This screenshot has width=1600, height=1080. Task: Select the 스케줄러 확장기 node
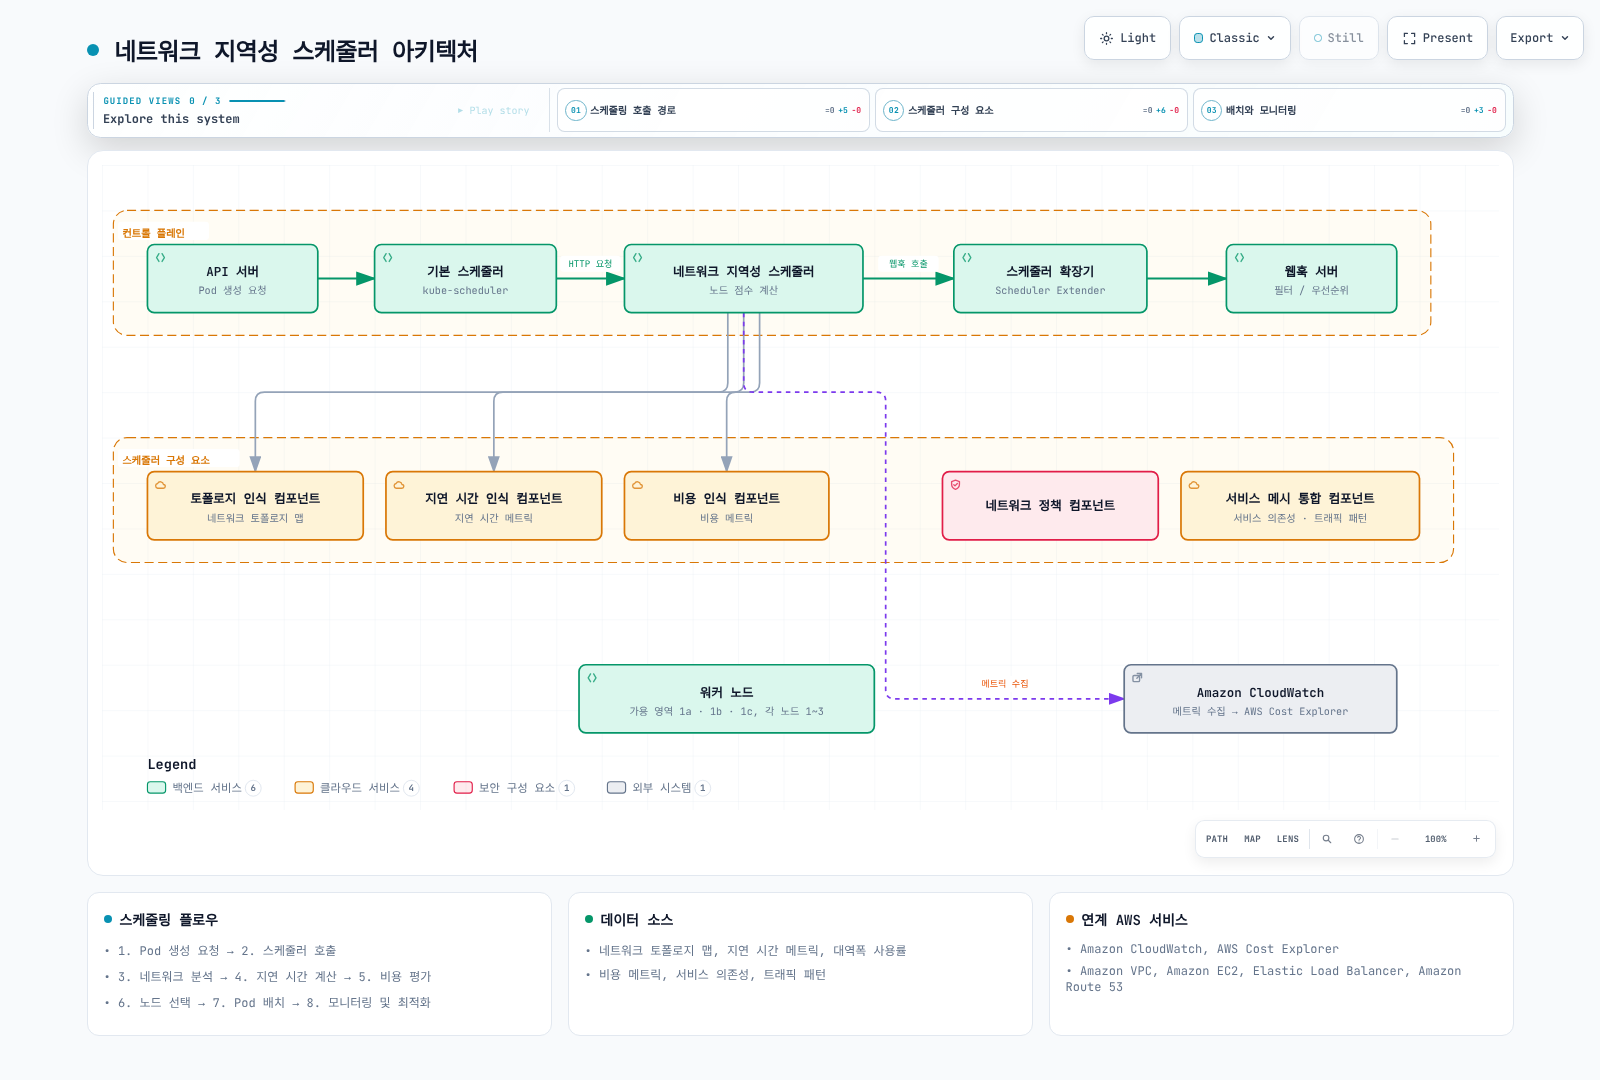pyautogui.click(x=1050, y=279)
